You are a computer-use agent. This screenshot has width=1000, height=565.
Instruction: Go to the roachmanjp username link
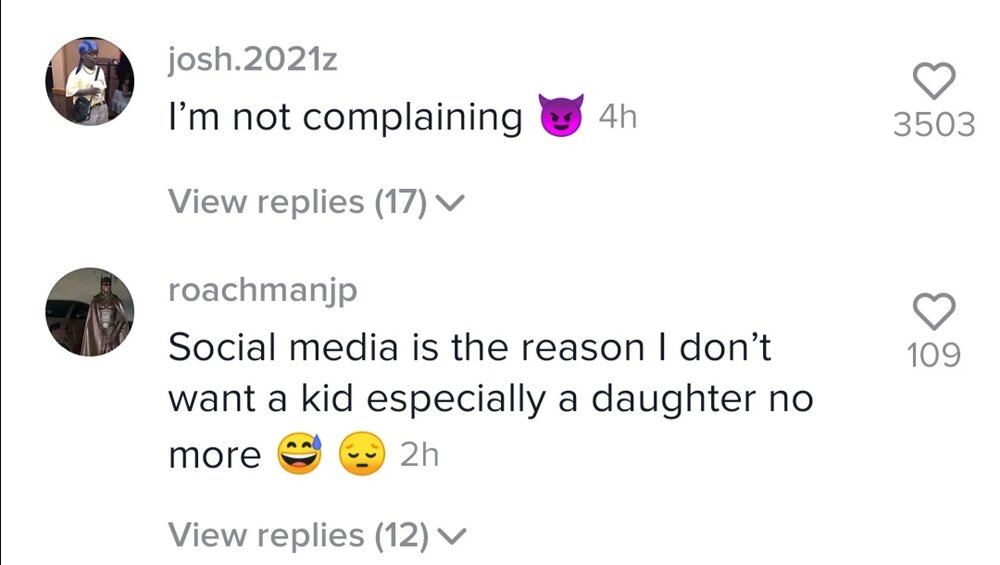(x=262, y=290)
